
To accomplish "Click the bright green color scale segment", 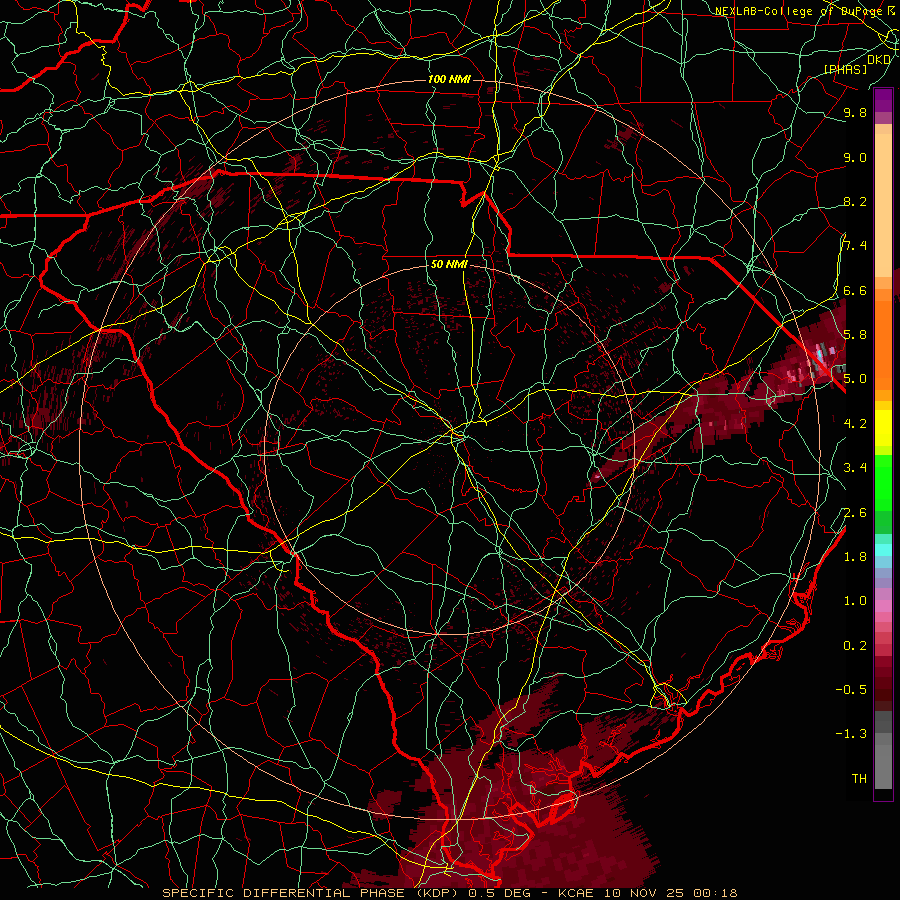I will (883, 482).
